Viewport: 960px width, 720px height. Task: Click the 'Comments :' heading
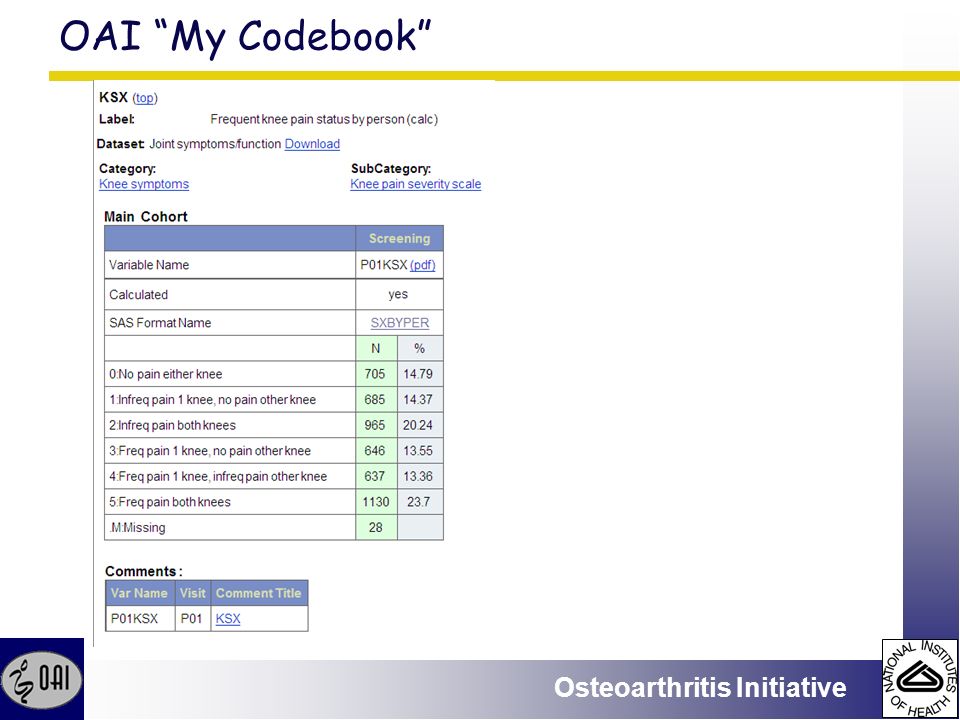pyautogui.click(x=144, y=571)
